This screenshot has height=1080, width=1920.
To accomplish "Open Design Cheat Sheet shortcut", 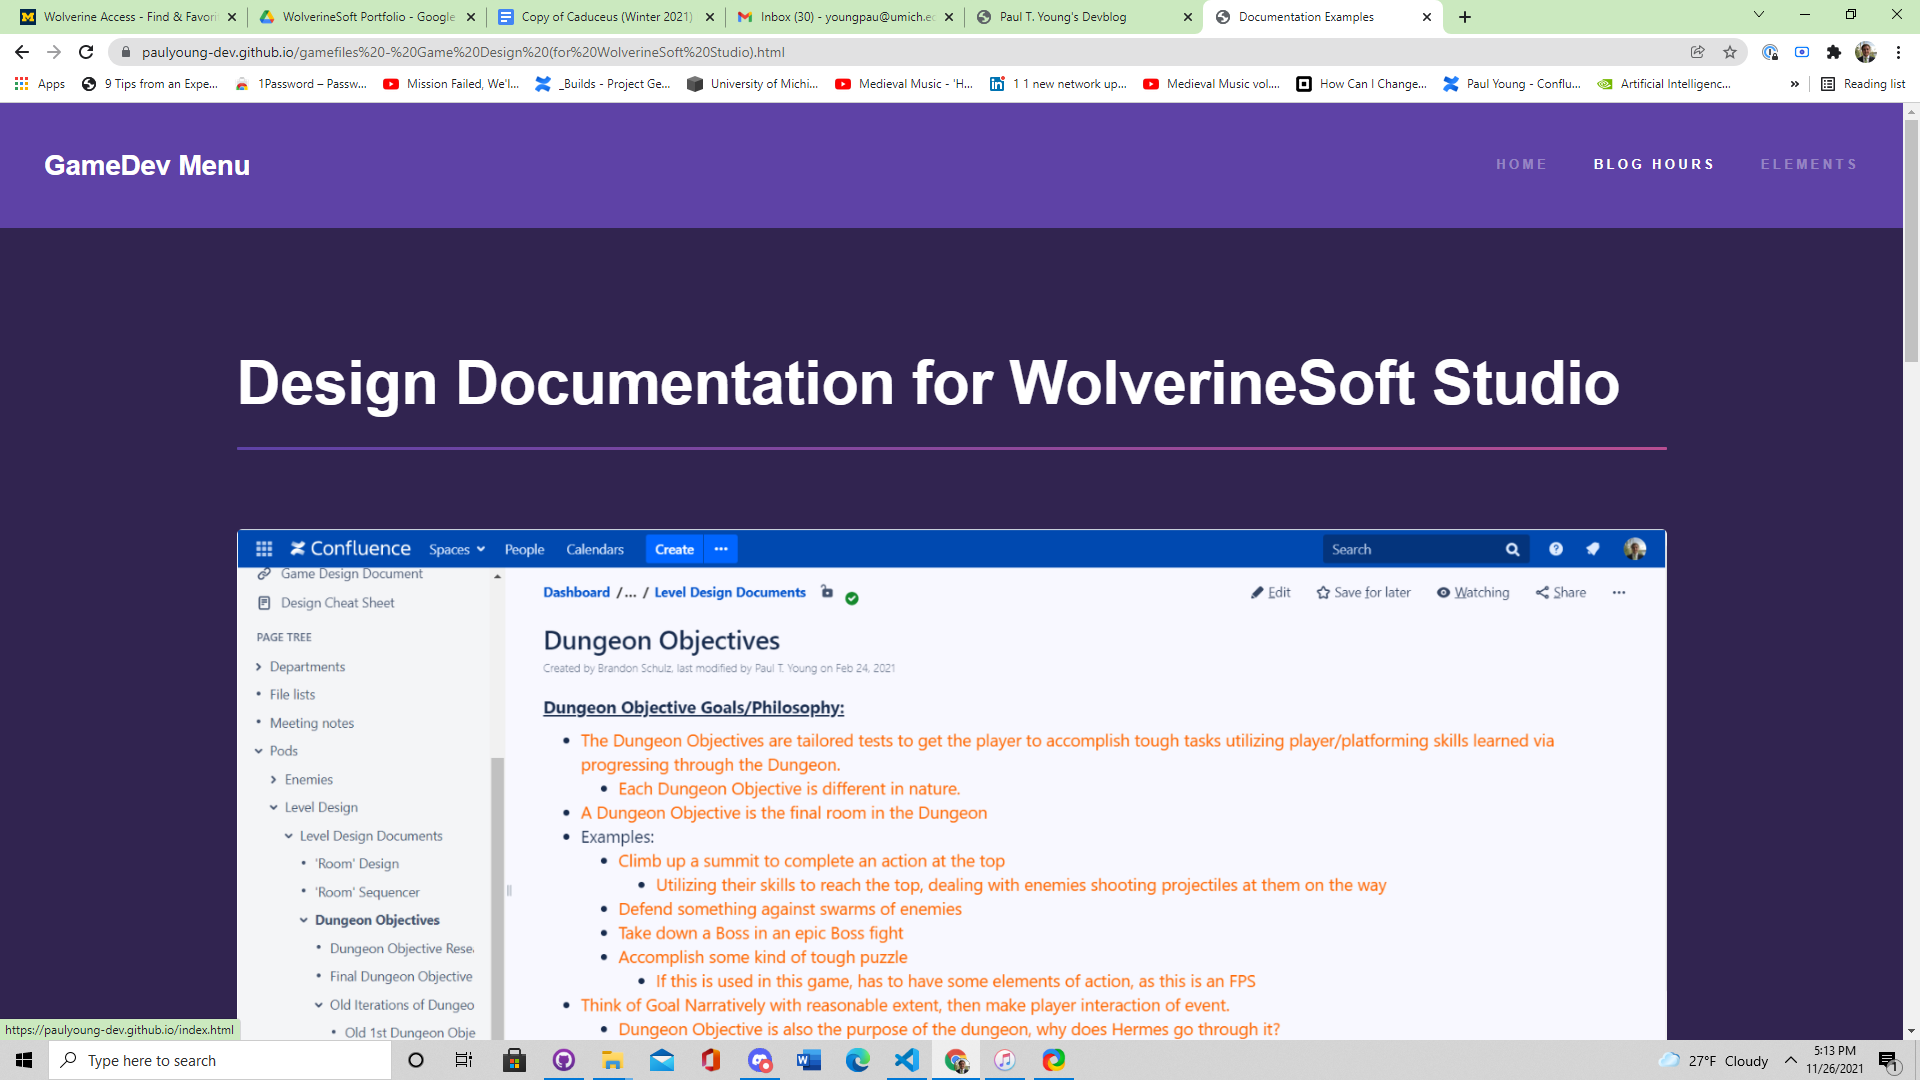I will (337, 603).
